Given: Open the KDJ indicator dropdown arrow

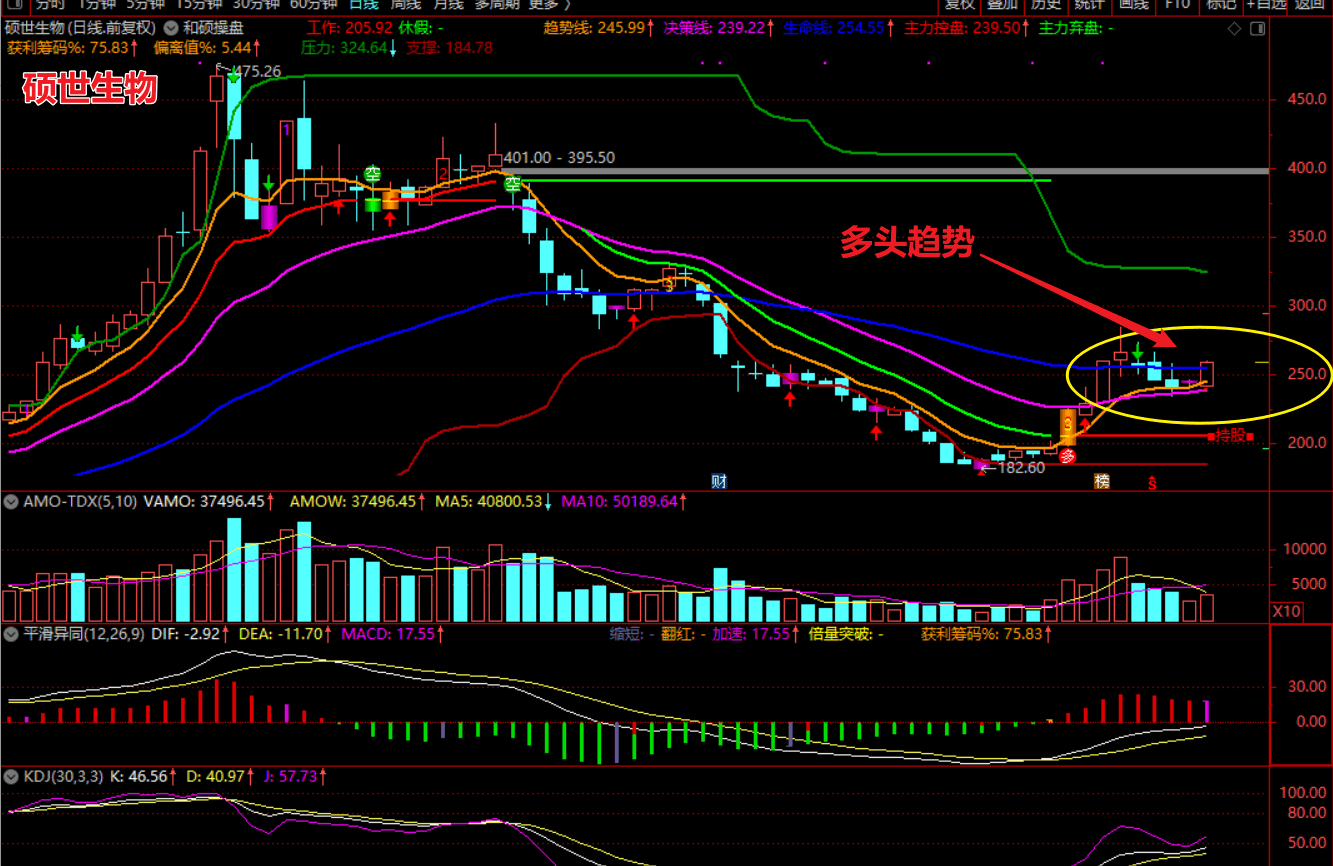Looking at the screenshot, I should [12, 776].
